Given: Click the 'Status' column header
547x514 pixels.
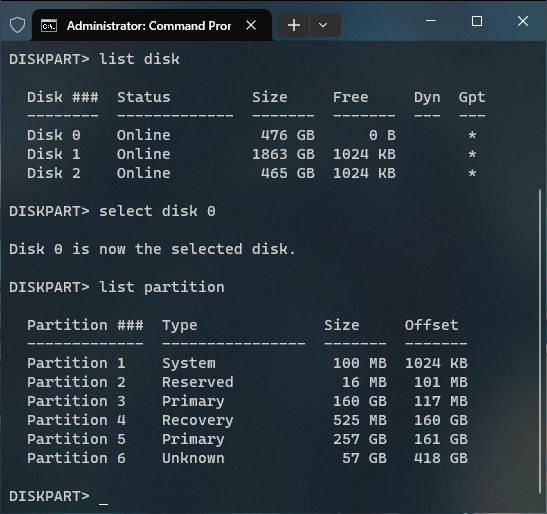Looking at the screenshot, I should [x=144, y=97].
